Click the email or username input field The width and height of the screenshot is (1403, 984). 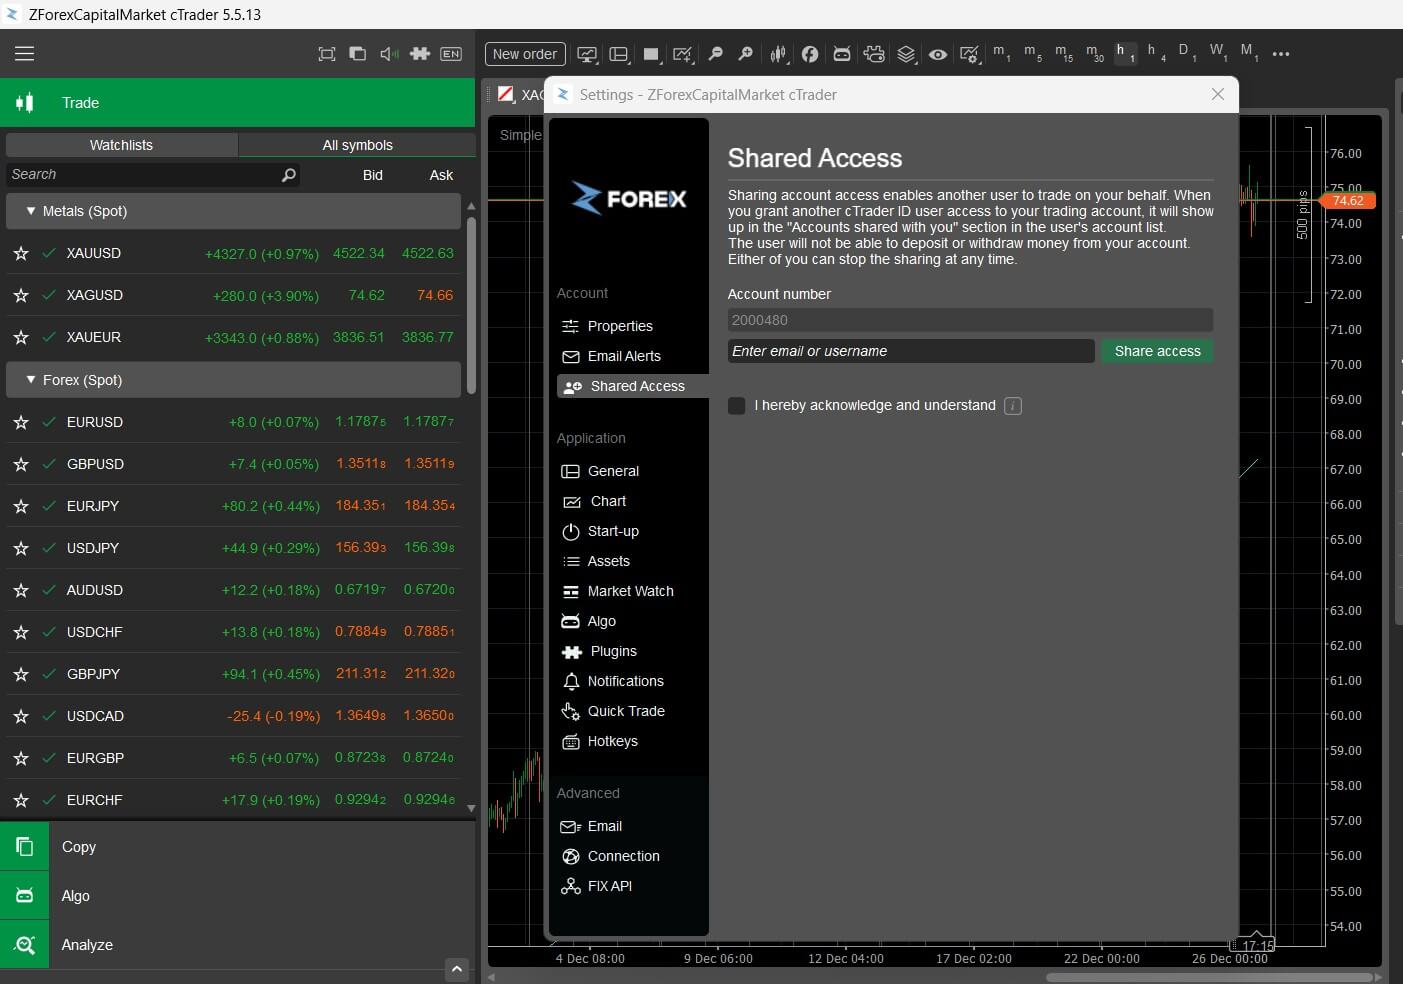click(910, 351)
